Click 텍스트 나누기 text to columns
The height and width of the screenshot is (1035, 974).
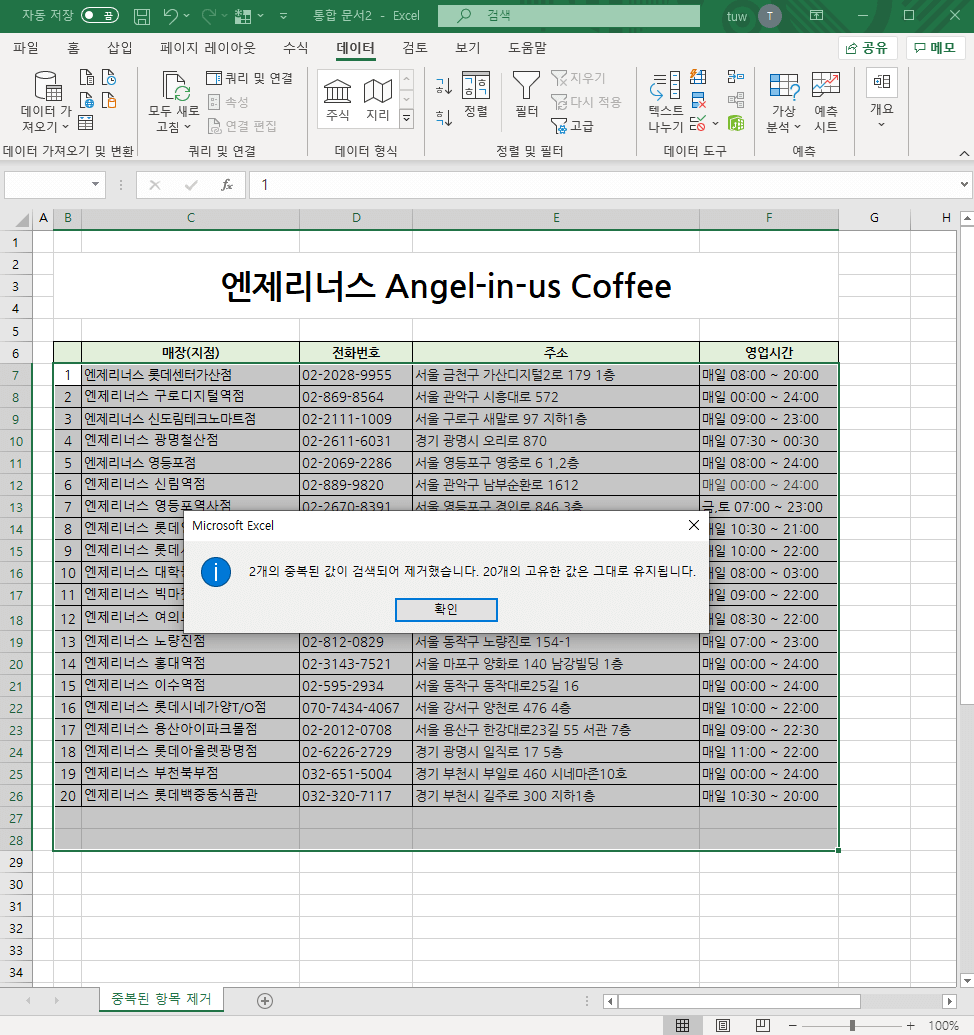(x=665, y=101)
